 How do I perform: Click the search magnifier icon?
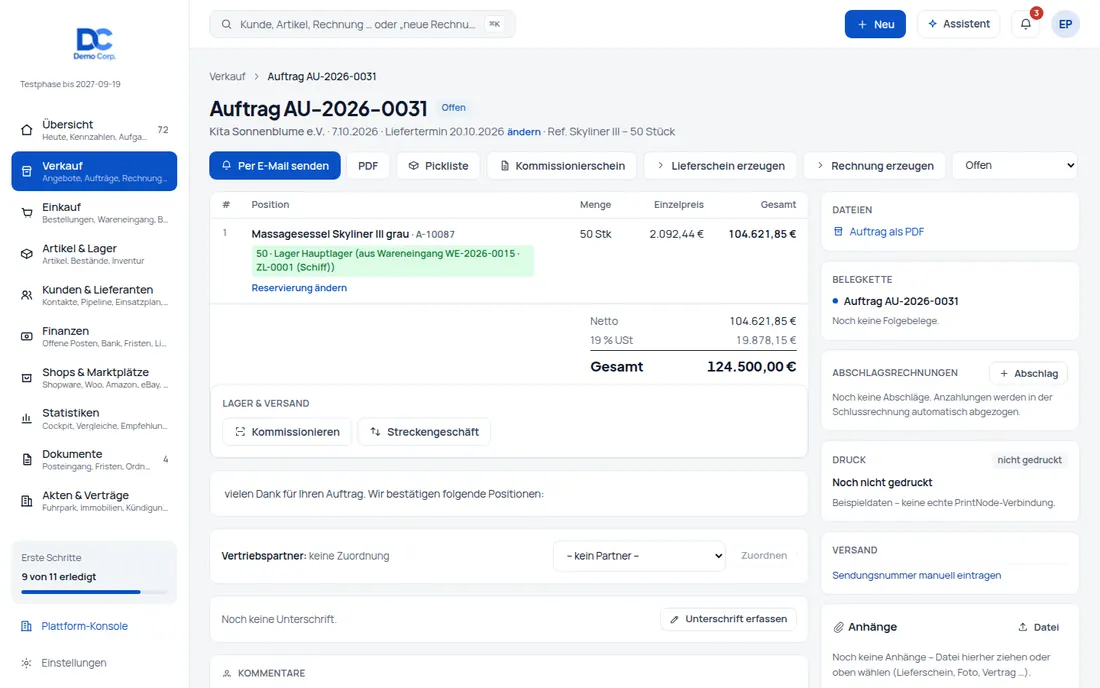pyautogui.click(x=227, y=25)
